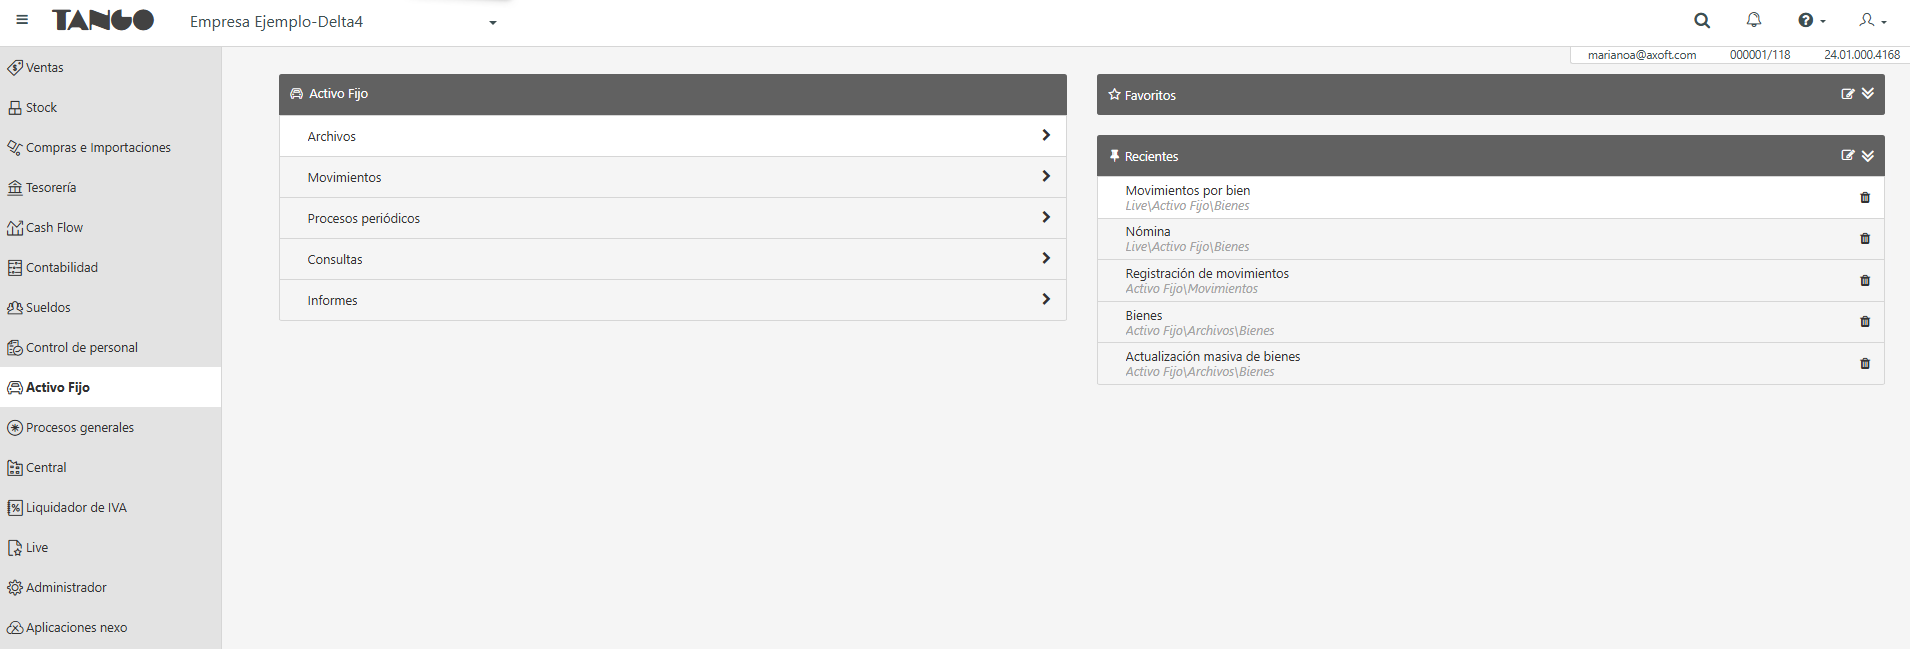This screenshot has height=649, width=1910.
Task: Open Tesorería module in sidebar
Action: tap(51, 187)
